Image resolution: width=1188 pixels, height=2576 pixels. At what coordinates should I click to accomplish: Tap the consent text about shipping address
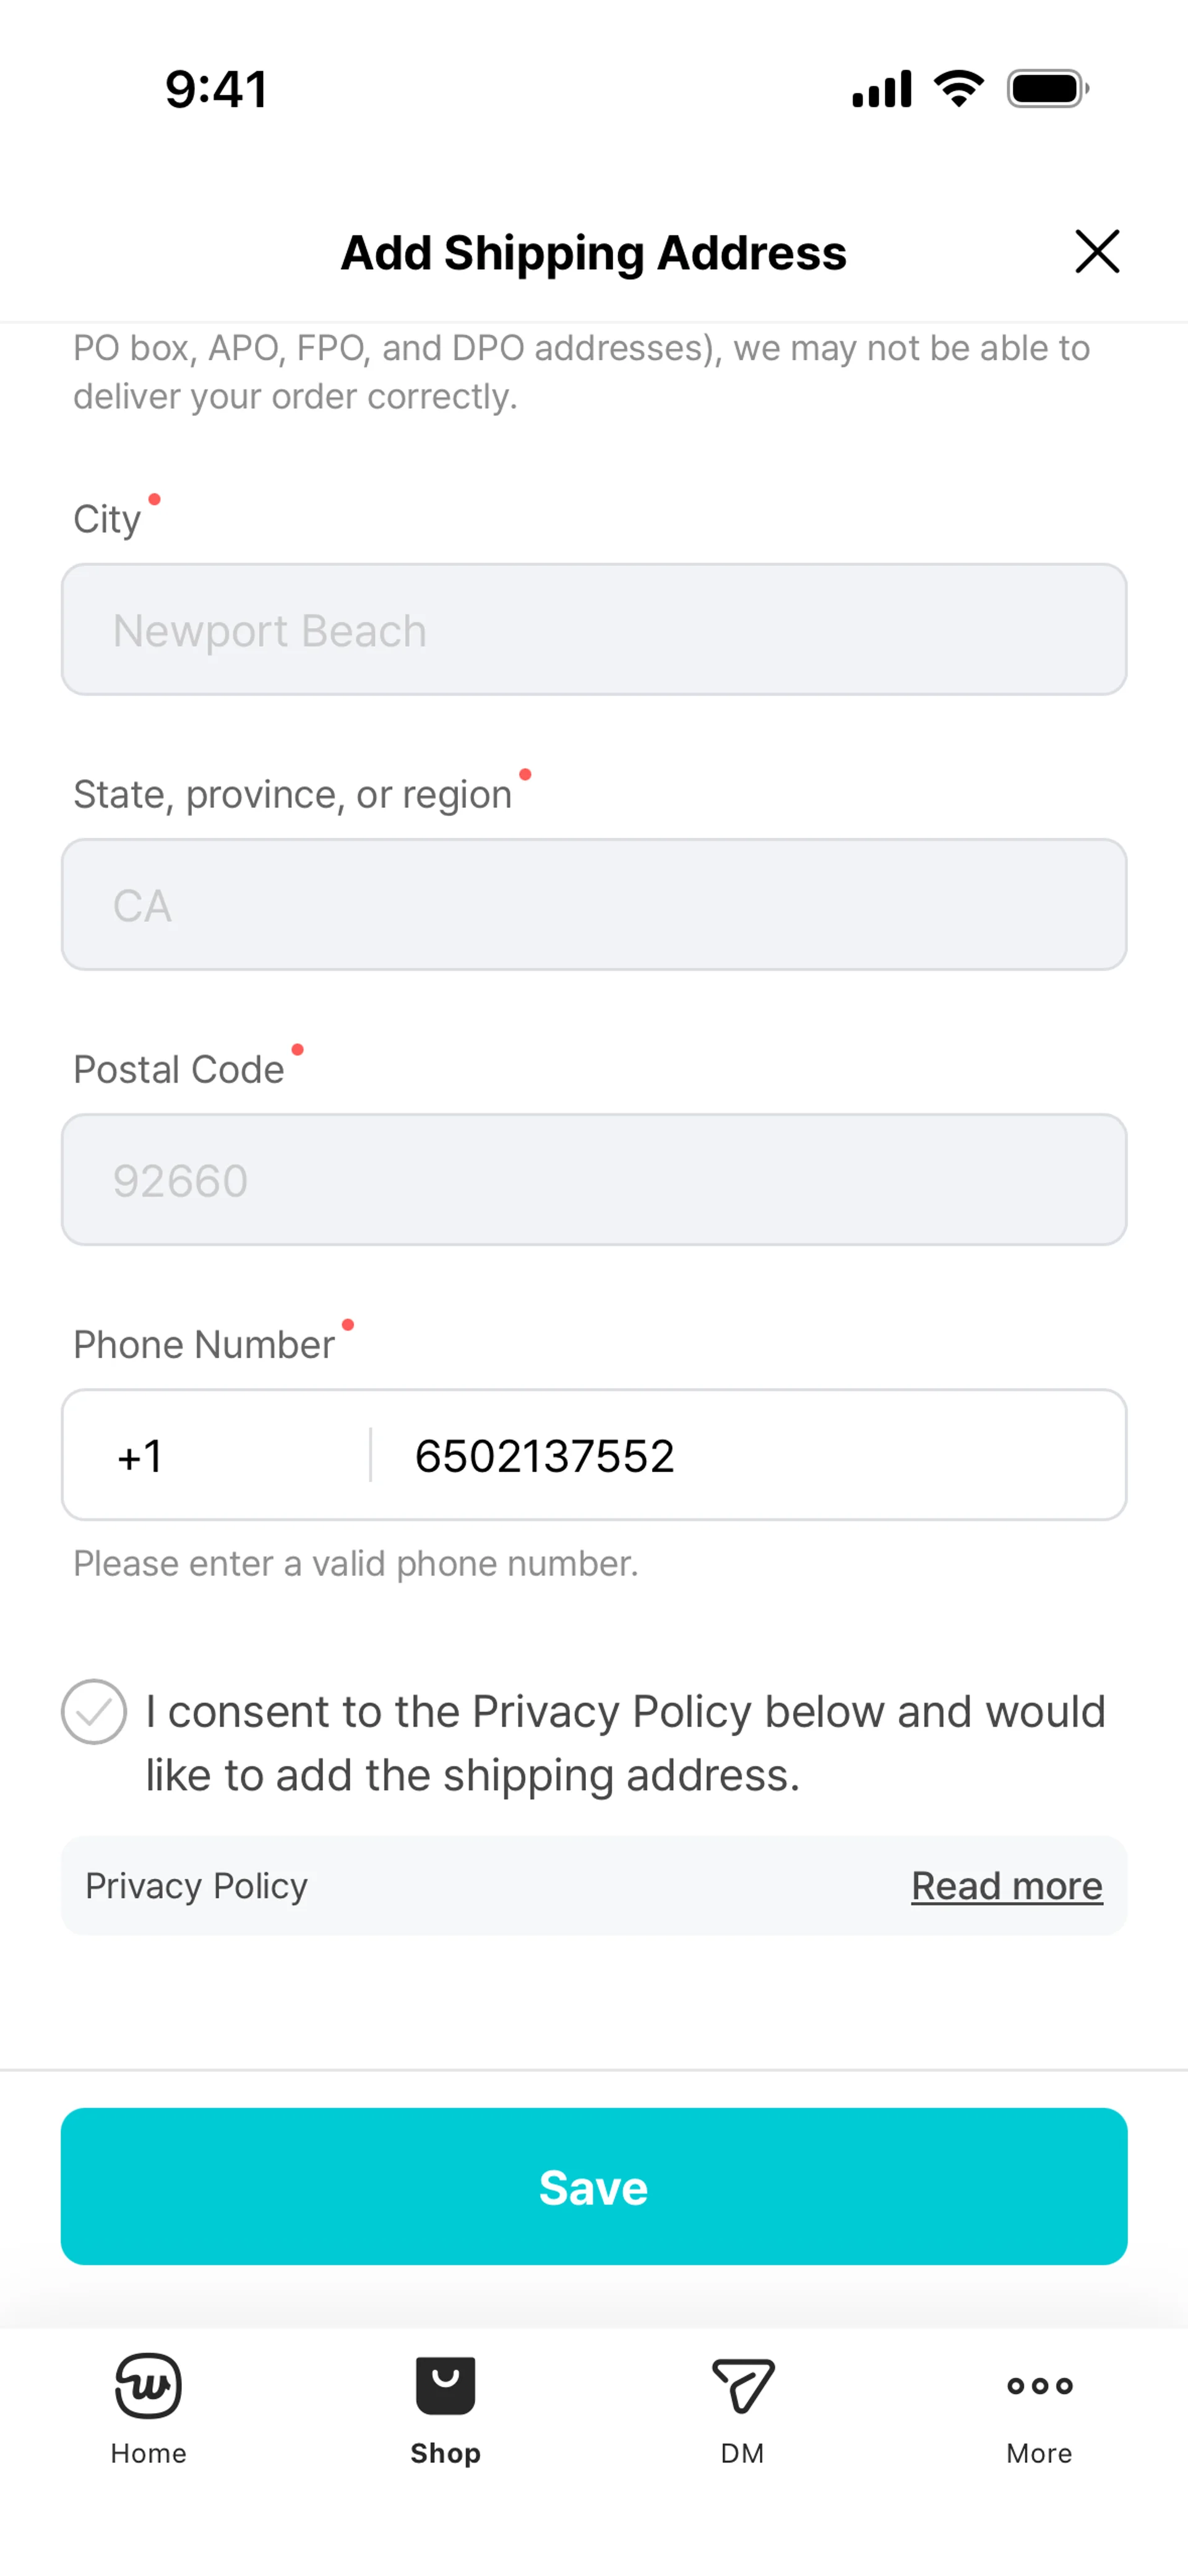pyautogui.click(x=625, y=1743)
